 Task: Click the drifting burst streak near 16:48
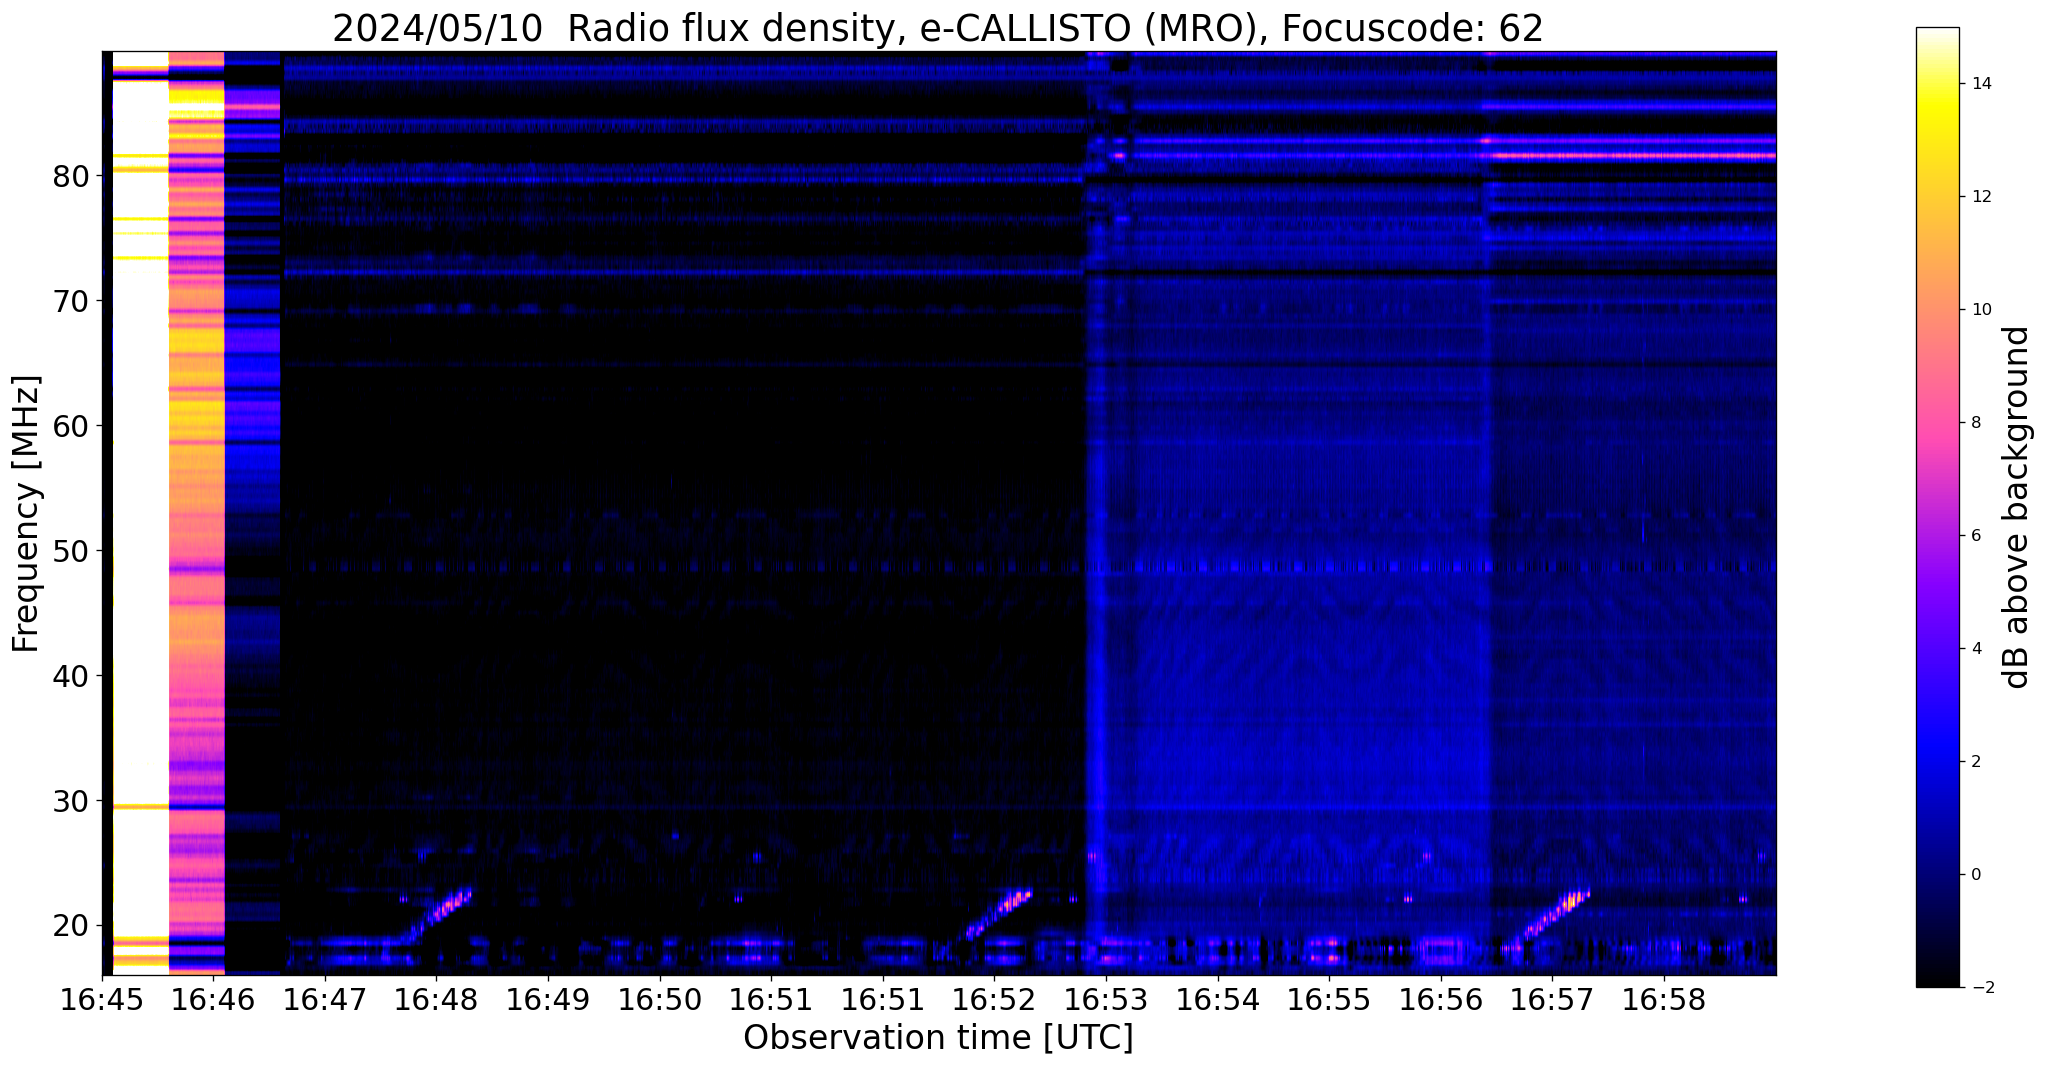pos(438,913)
